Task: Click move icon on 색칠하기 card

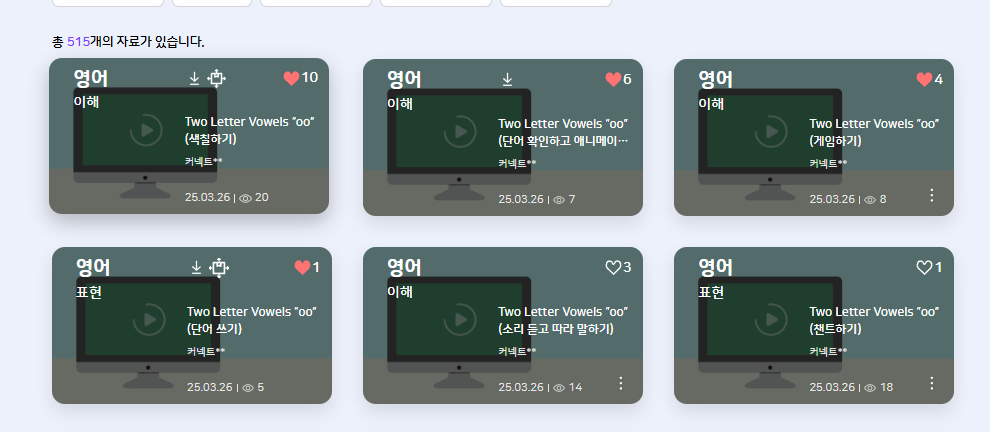Action: (217, 78)
